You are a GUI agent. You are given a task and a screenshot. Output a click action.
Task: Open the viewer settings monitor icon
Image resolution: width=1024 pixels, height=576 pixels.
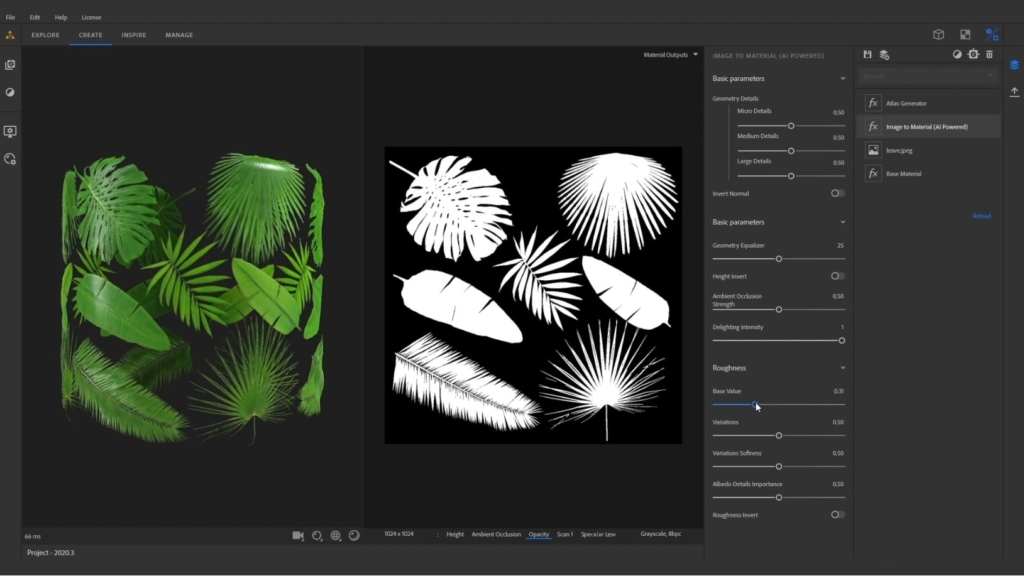pos(10,131)
